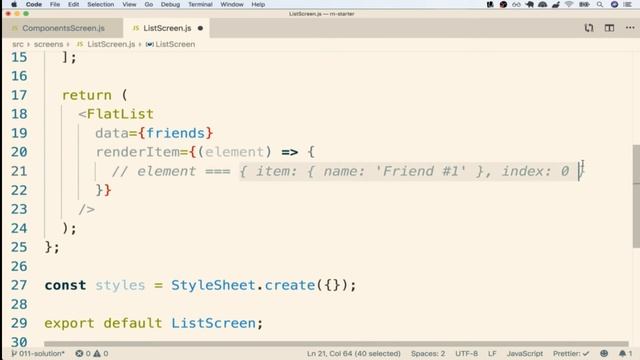
Task: Click the glasses icon in menu bar
Action: tap(516, 4)
